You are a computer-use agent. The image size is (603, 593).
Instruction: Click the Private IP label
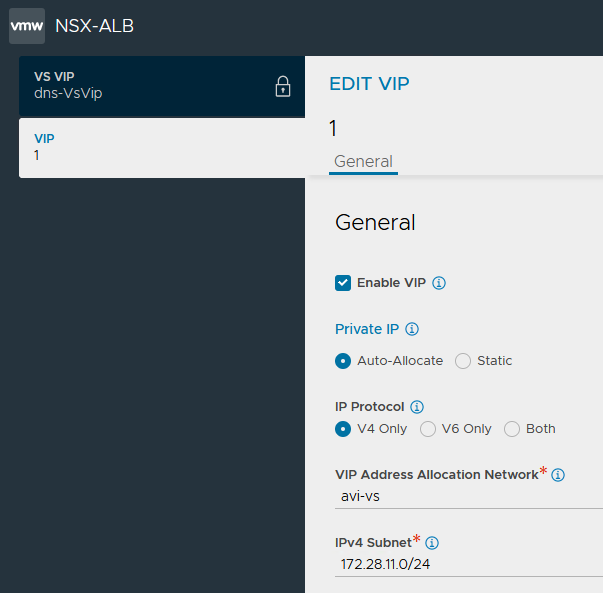tap(367, 329)
